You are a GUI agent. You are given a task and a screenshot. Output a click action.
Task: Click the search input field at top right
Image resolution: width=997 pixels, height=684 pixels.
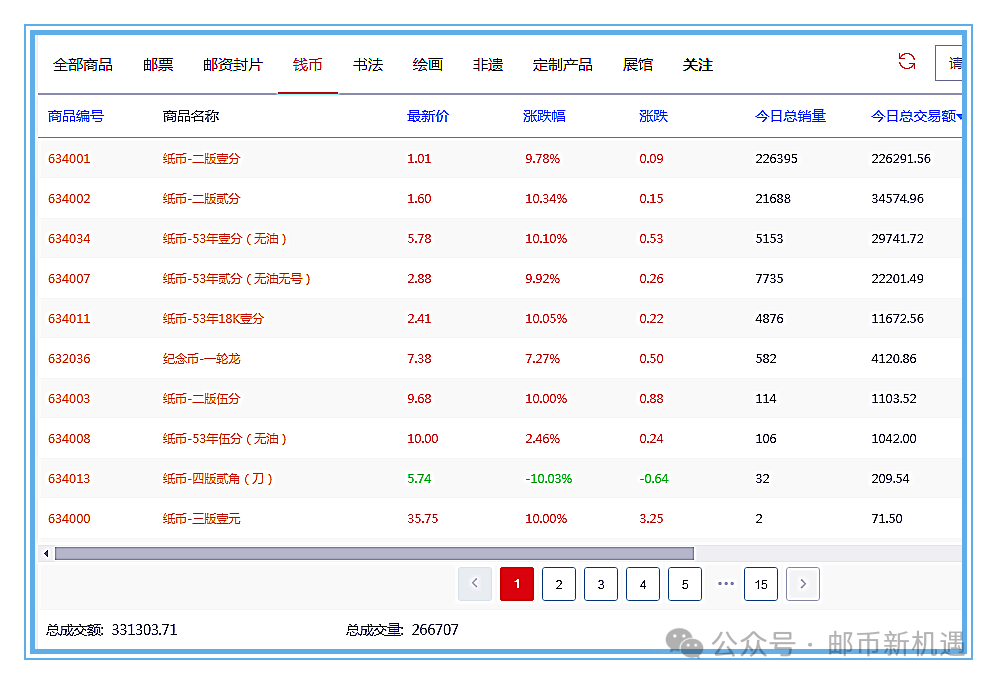pyautogui.click(x=950, y=63)
